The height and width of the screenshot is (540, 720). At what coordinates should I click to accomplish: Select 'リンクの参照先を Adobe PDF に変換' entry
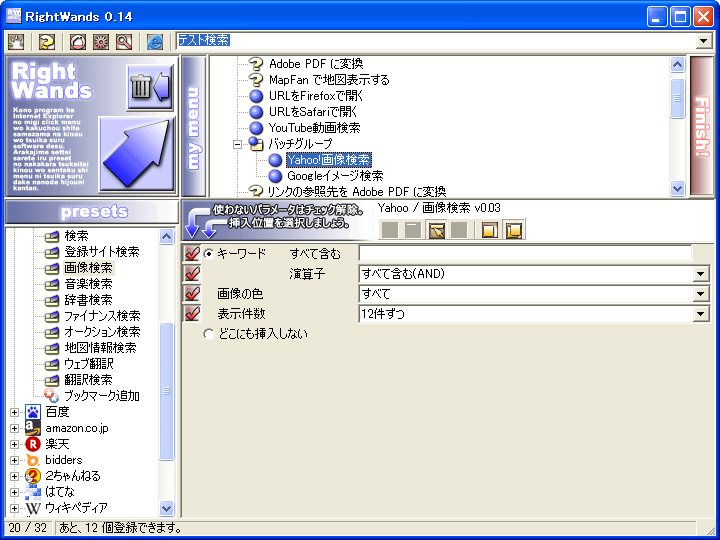(357, 191)
